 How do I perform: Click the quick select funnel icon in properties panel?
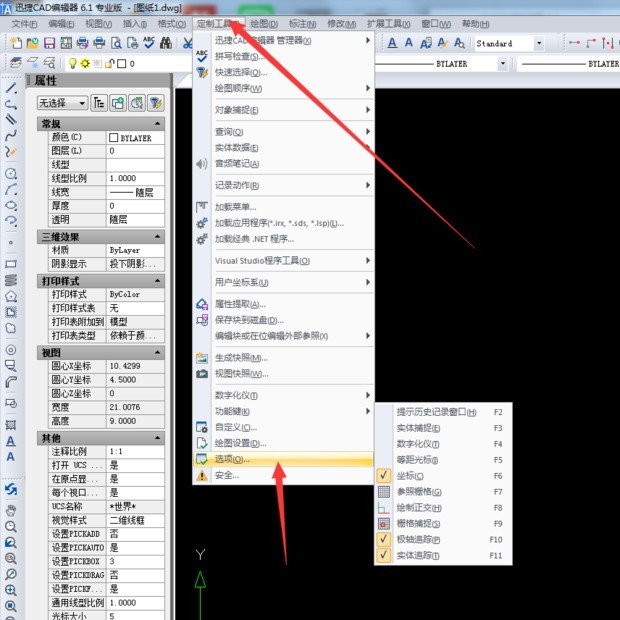coord(155,103)
